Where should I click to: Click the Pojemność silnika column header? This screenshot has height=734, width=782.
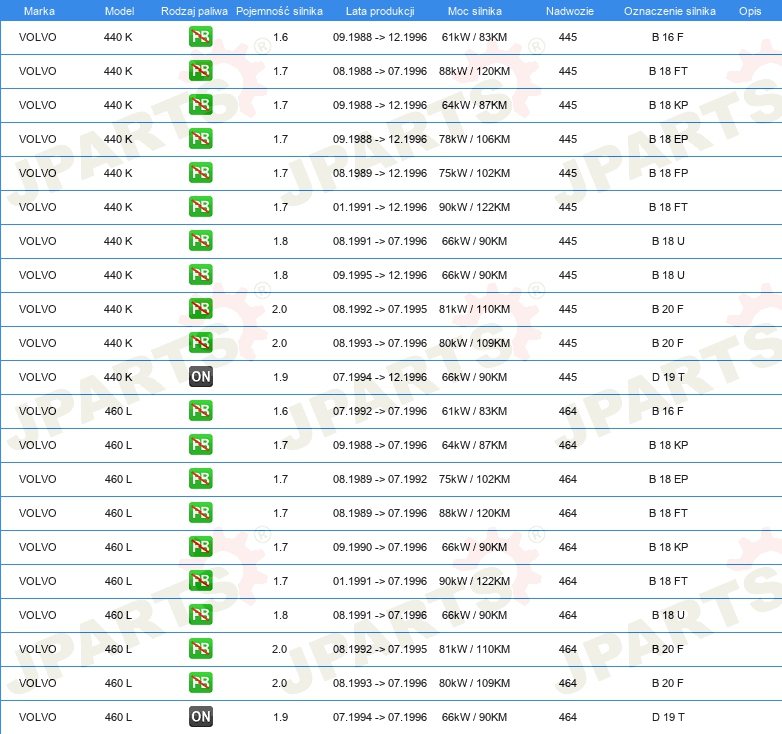tap(279, 11)
